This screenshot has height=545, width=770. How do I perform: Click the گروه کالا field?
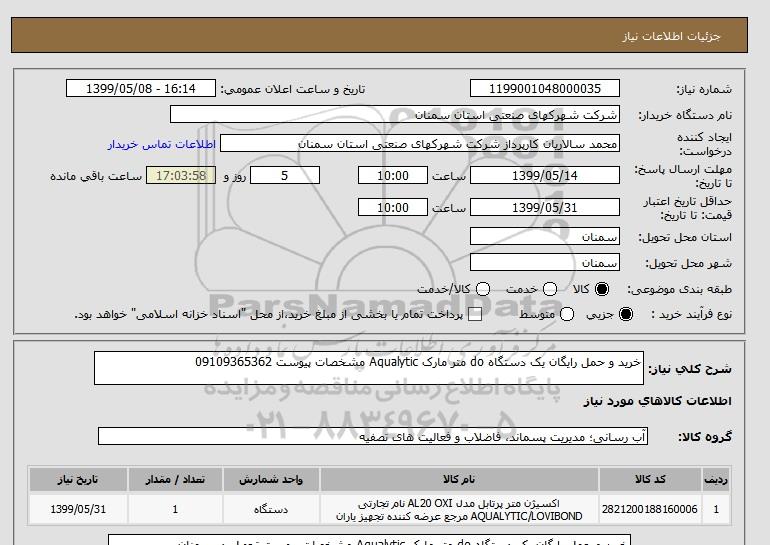pos(373,436)
